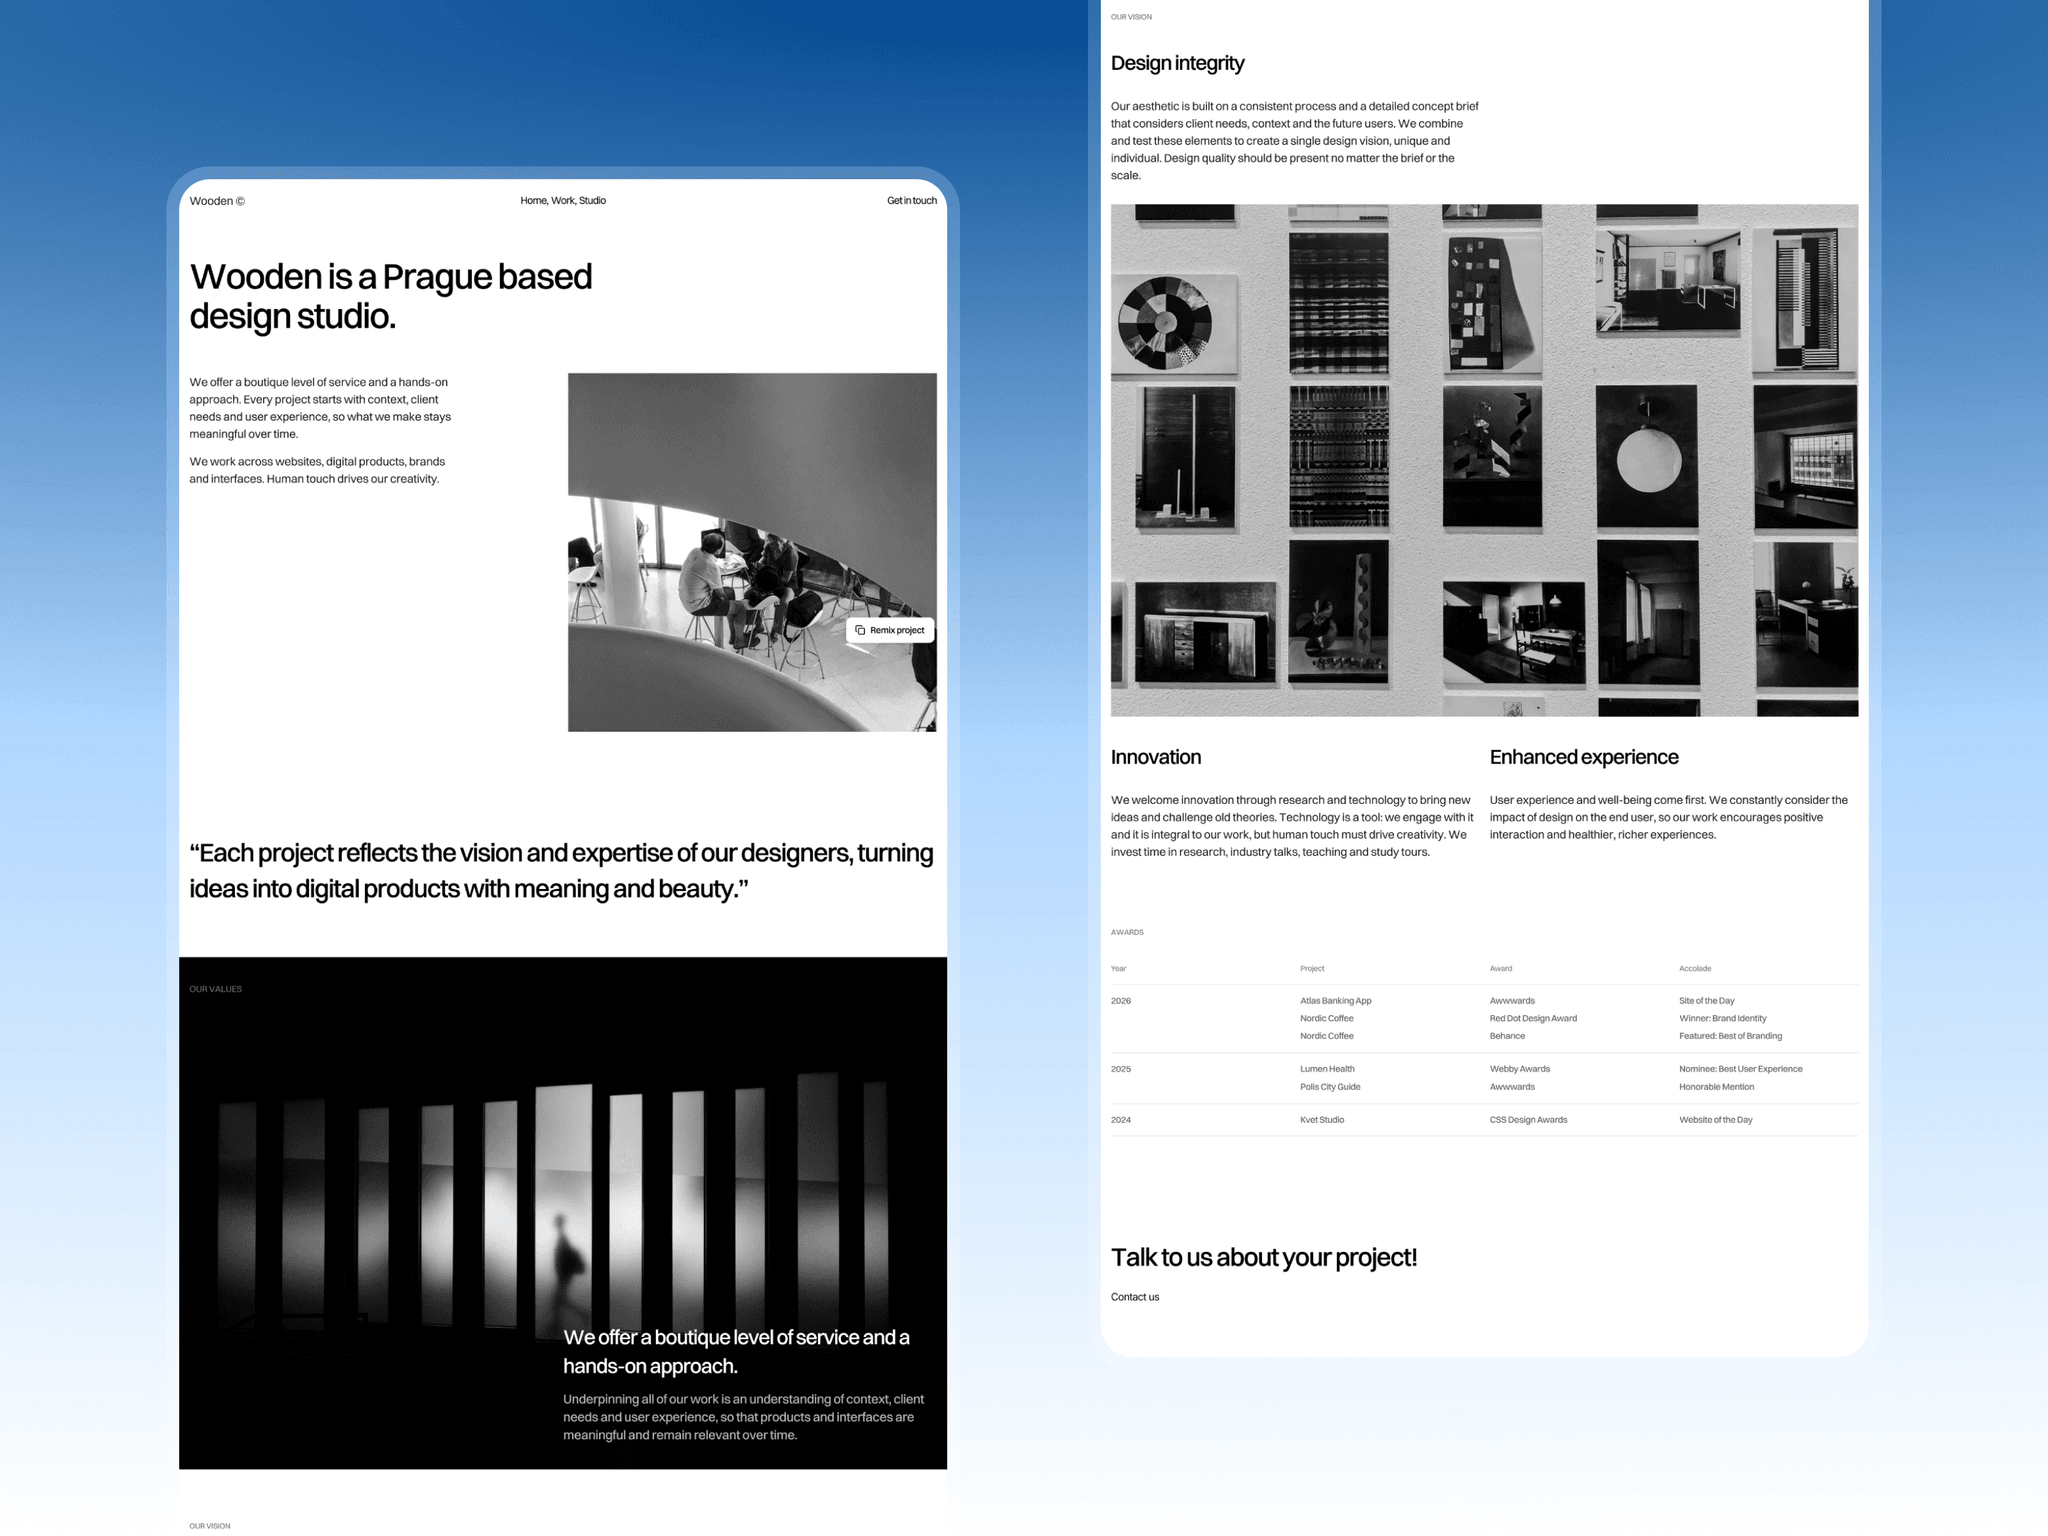Click the Website of the Day accolade
This screenshot has height=1536, width=2048.
tap(1716, 1120)
